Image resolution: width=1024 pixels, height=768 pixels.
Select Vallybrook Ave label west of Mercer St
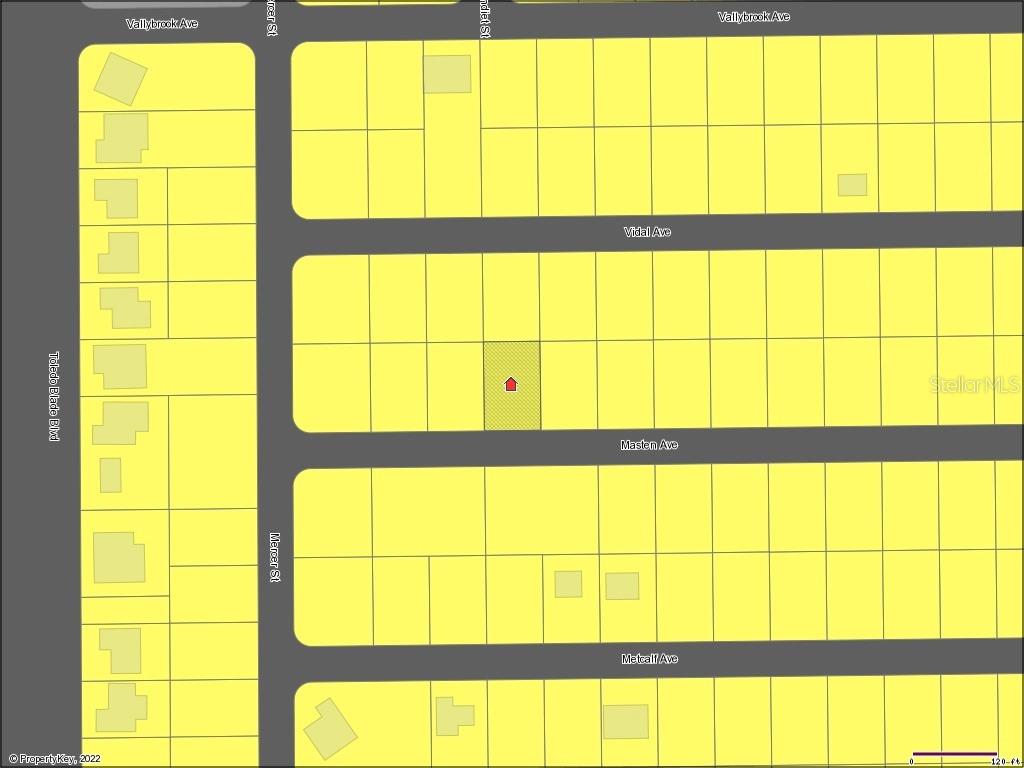tap(162, 24)
